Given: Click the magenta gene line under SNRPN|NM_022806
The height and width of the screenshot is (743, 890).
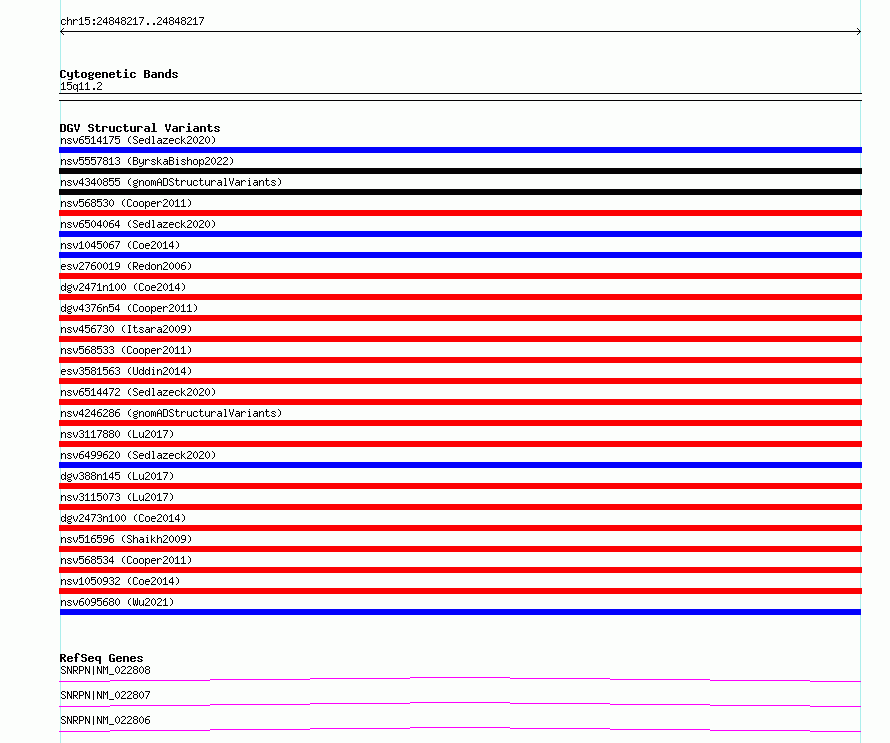Looking at the screenshot, I should click(x=460, y=729).
